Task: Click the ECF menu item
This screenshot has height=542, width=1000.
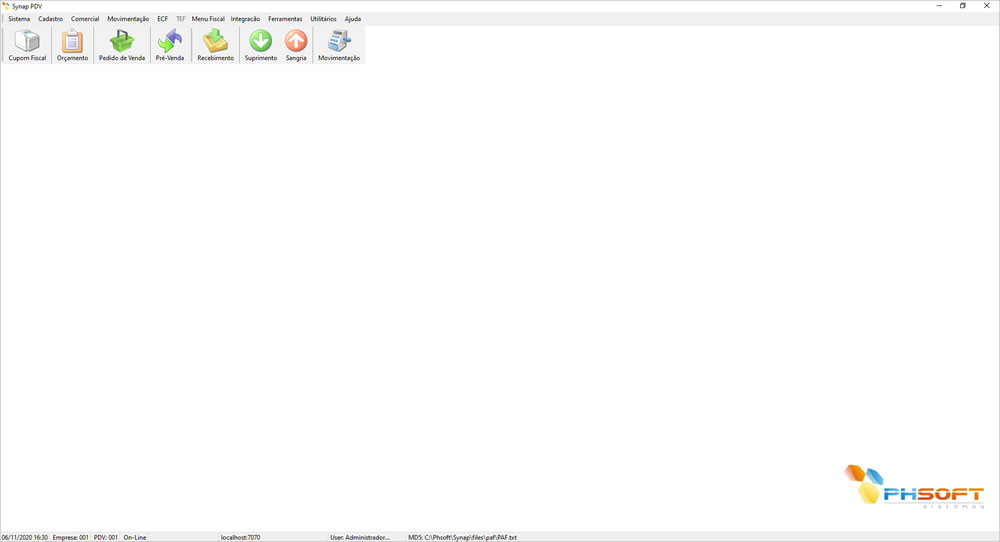Action: [162, 19]
